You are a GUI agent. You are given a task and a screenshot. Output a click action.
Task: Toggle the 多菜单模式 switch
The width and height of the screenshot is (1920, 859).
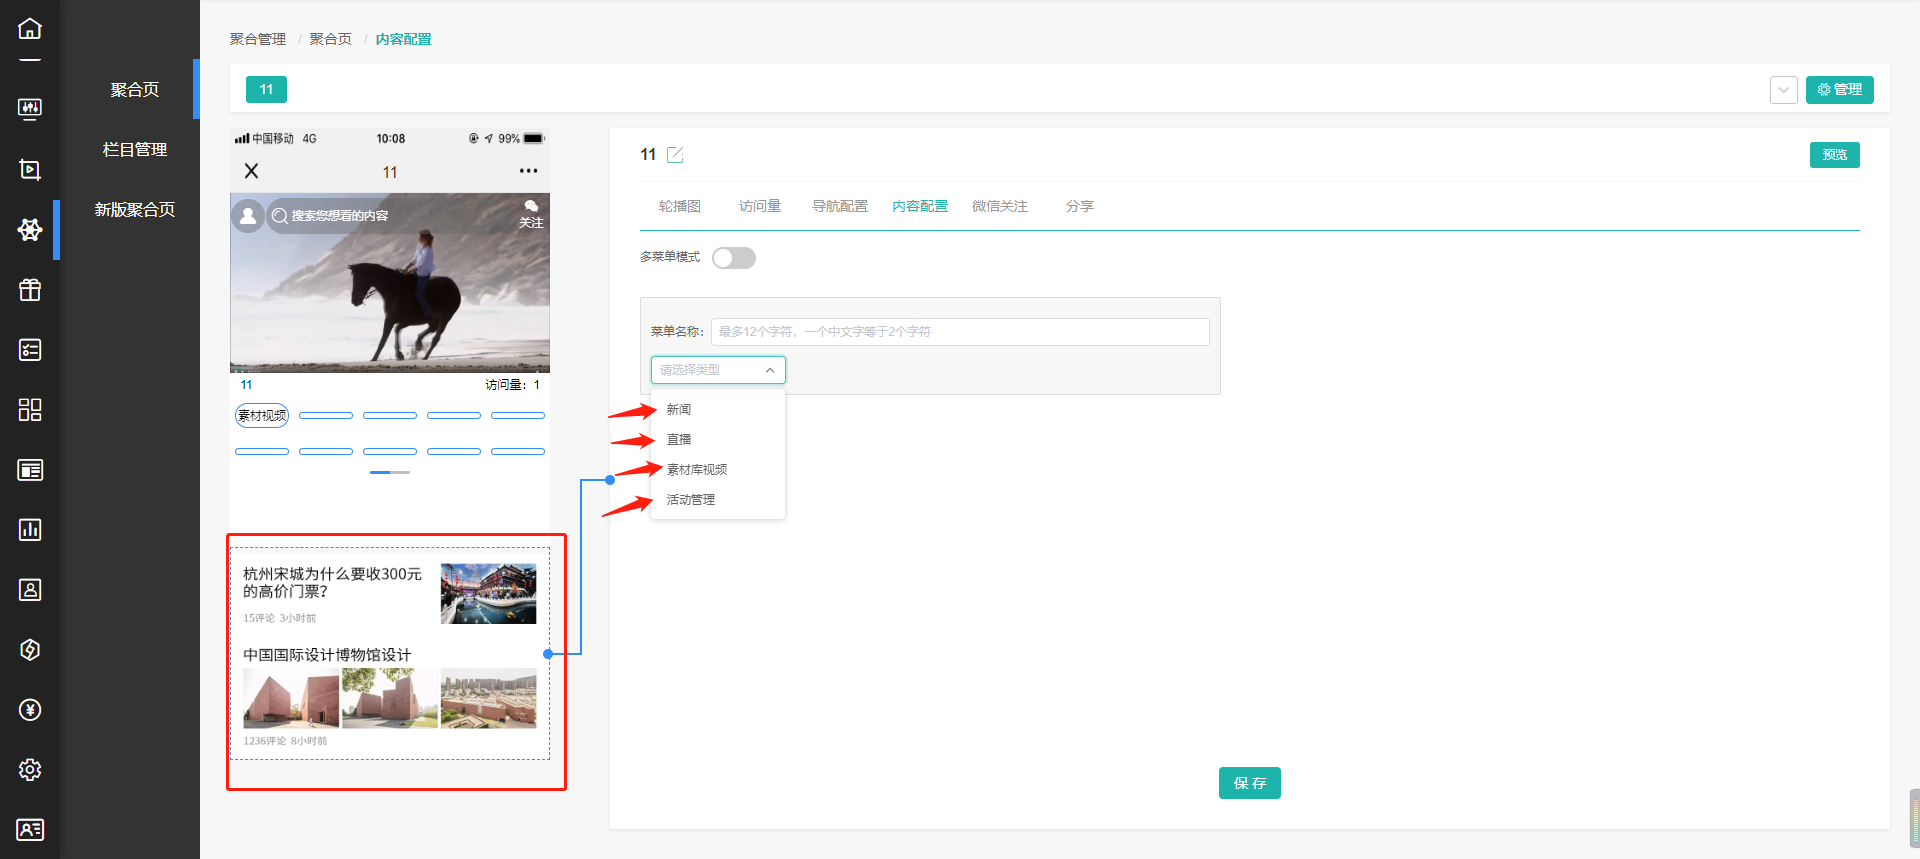coord(734,258)
